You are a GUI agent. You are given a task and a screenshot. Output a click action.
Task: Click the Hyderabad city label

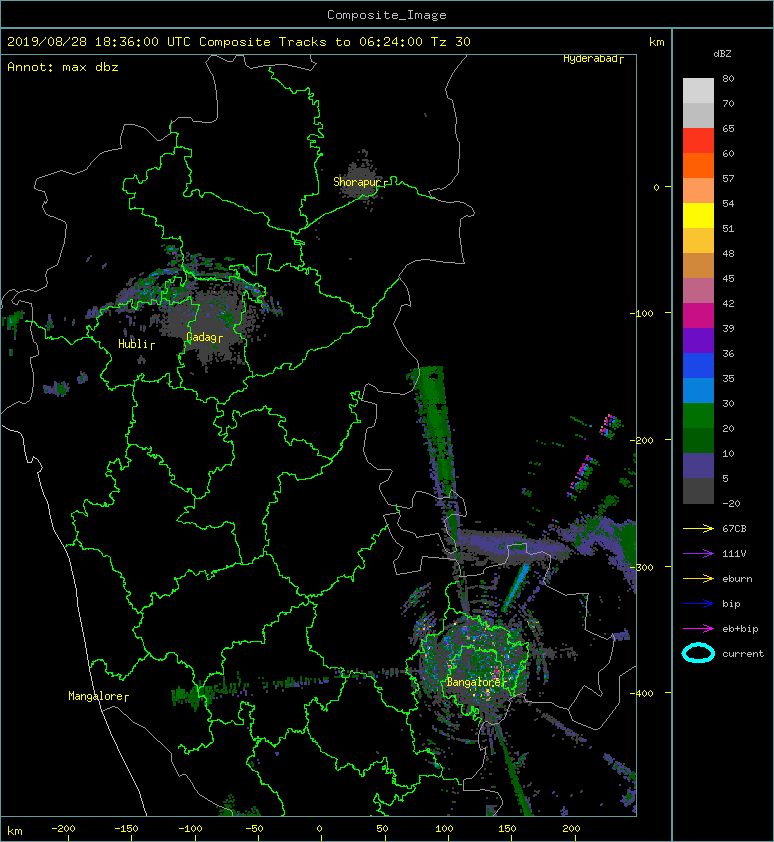click(593, 59)
